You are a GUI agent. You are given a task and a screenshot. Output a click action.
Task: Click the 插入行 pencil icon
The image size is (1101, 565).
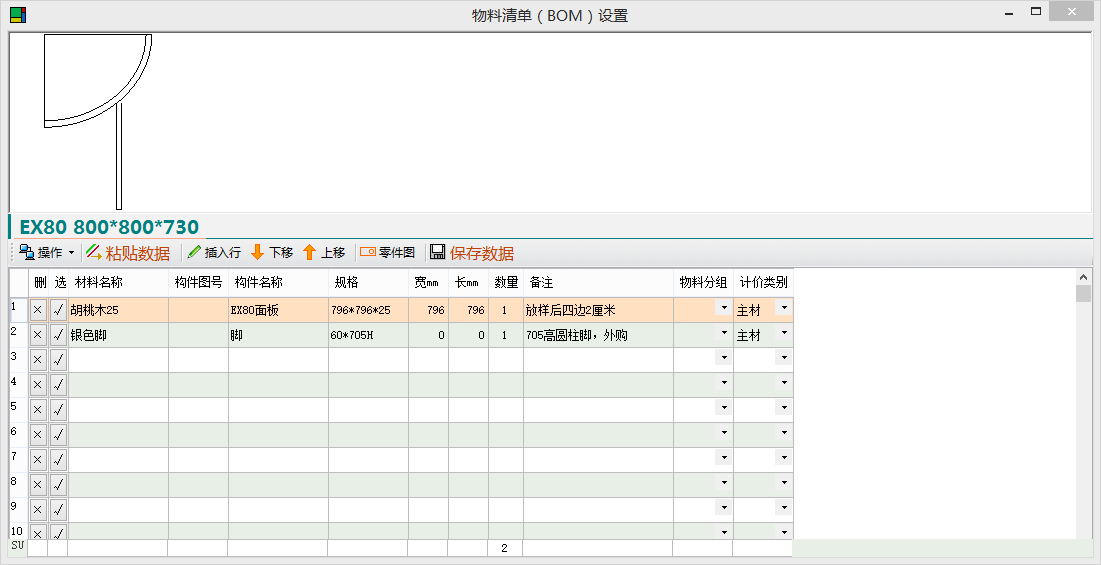pos(194,253)
